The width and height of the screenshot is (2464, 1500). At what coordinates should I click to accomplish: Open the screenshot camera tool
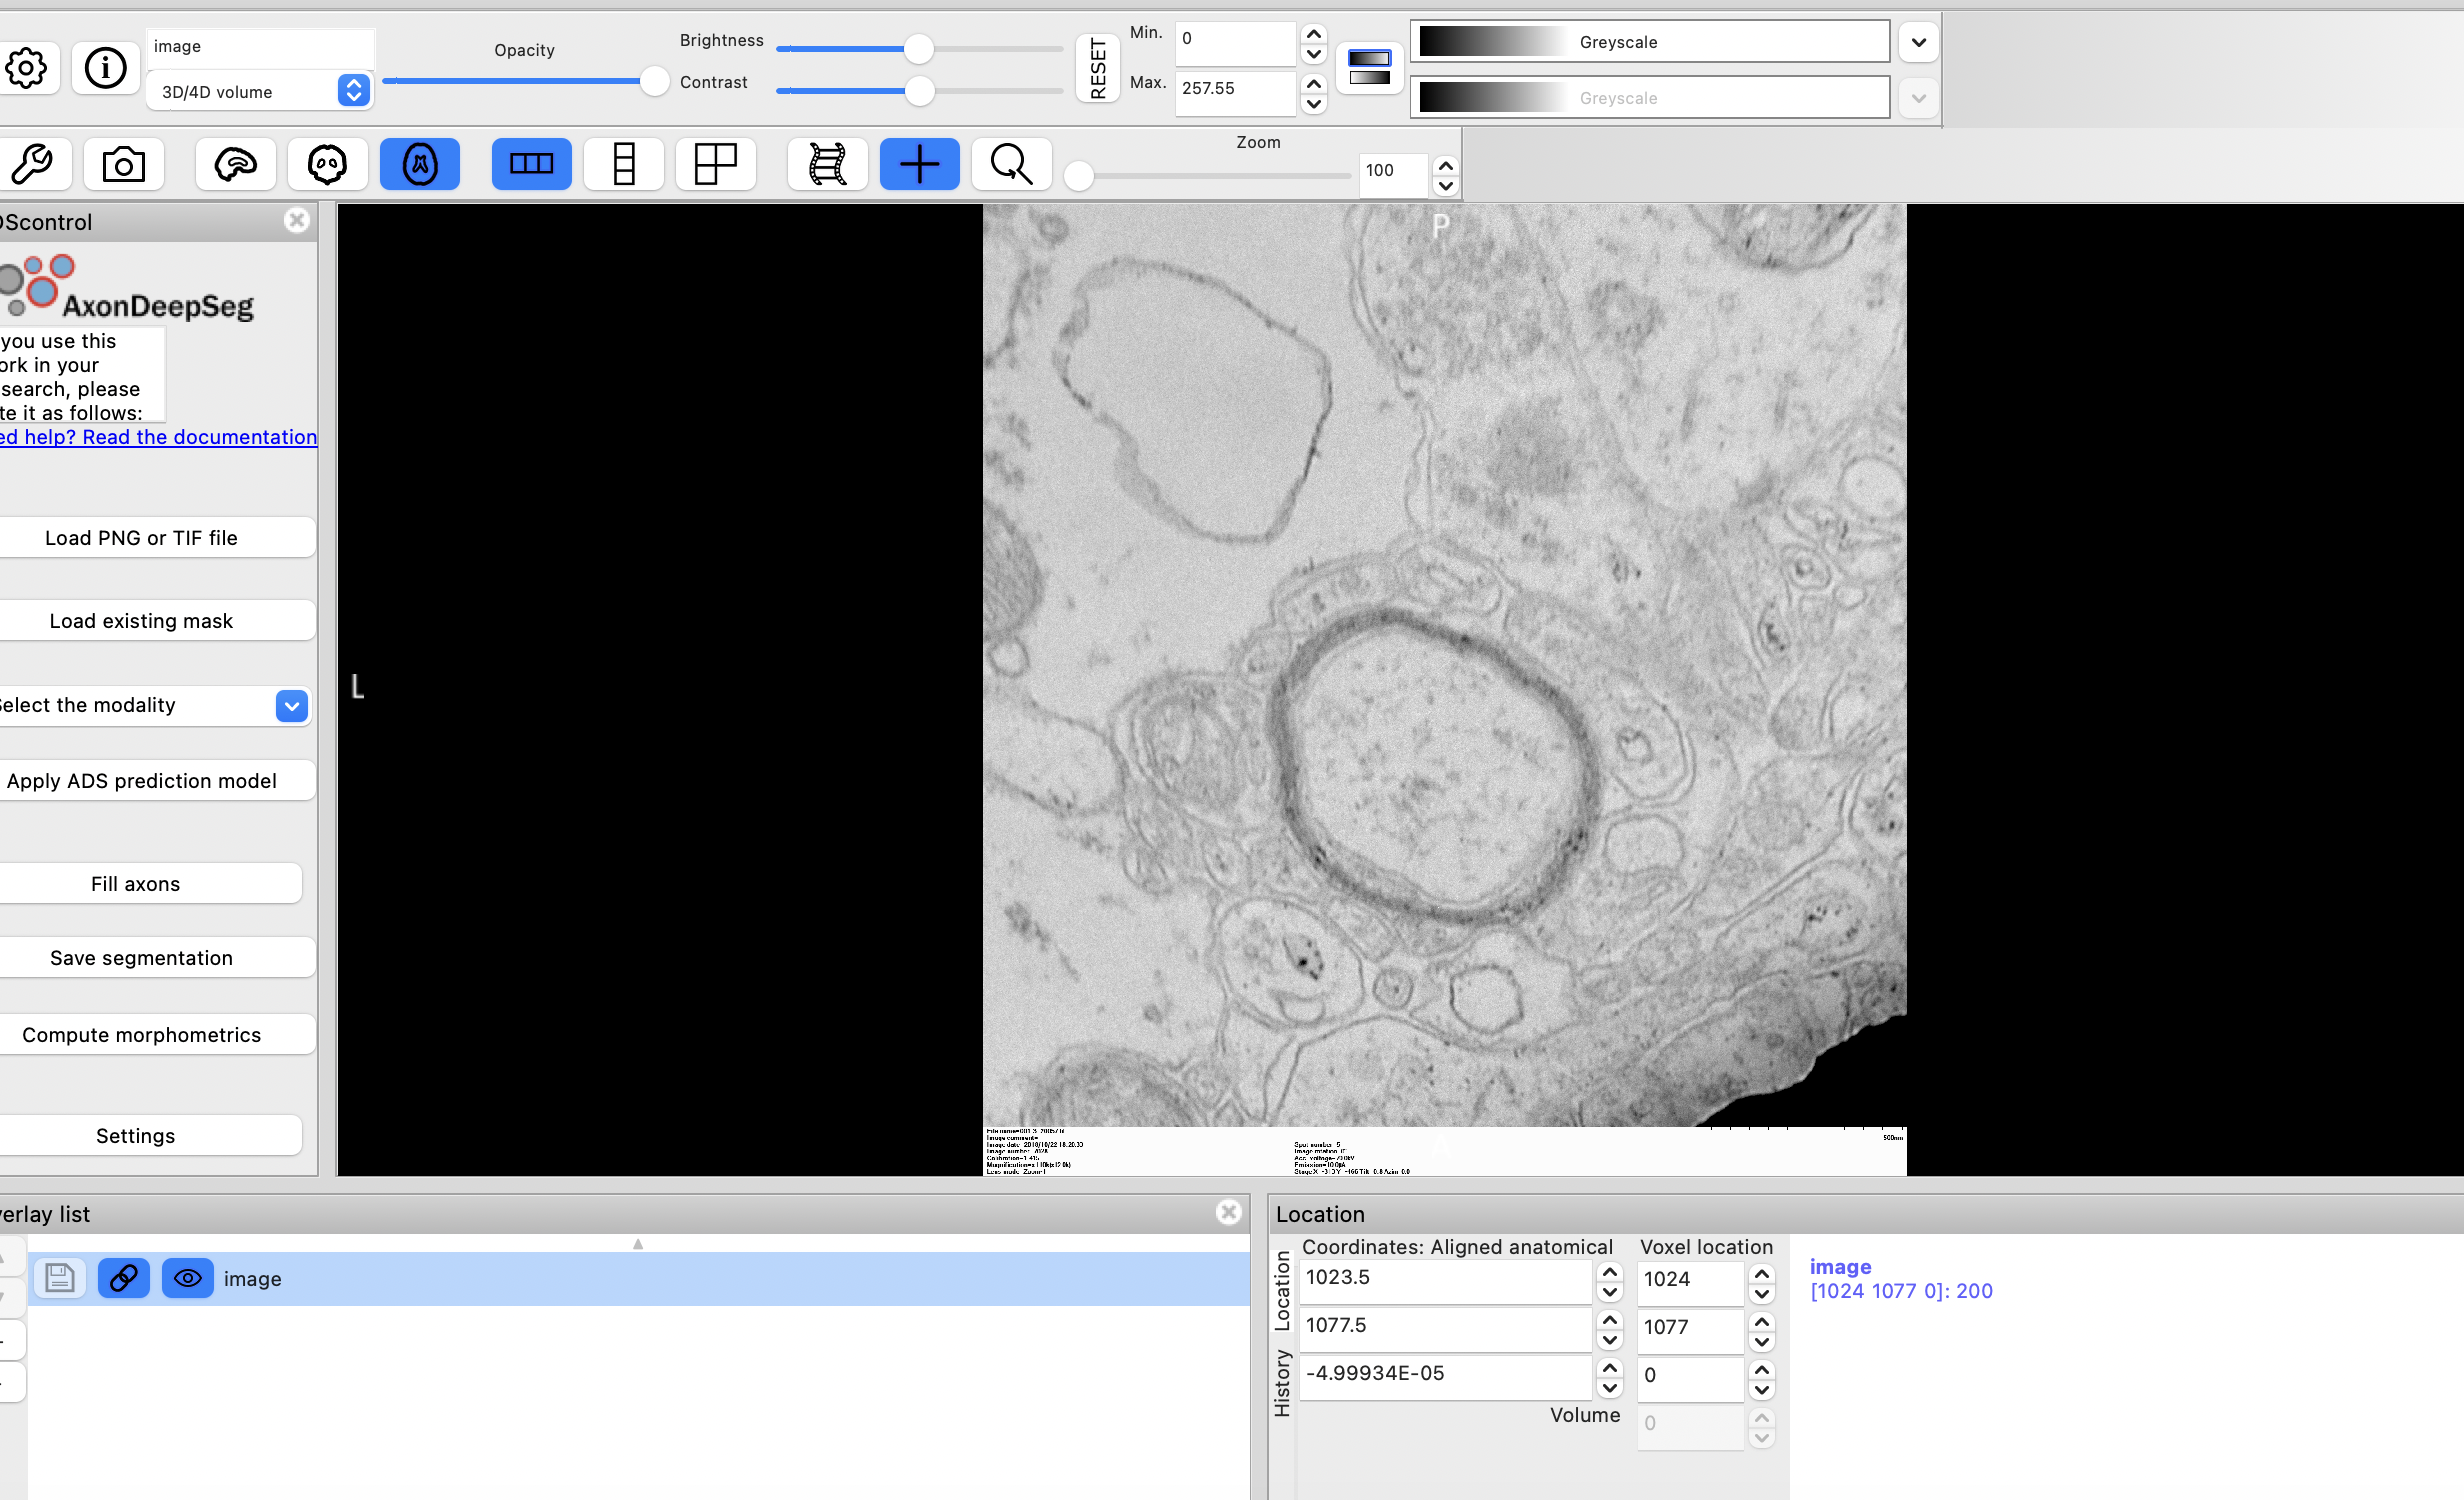(124, 163)
